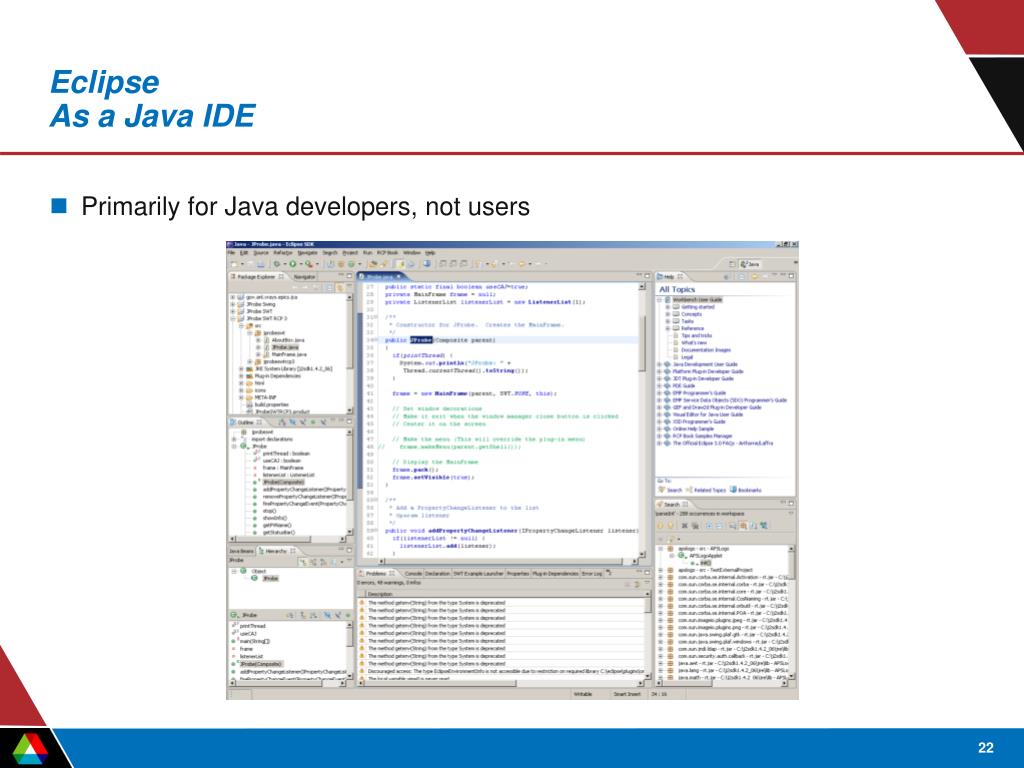The width and height of the screenshot is (1024, 768).
Task: Select the JProbe.java editor tab
Action: [381, 276]
